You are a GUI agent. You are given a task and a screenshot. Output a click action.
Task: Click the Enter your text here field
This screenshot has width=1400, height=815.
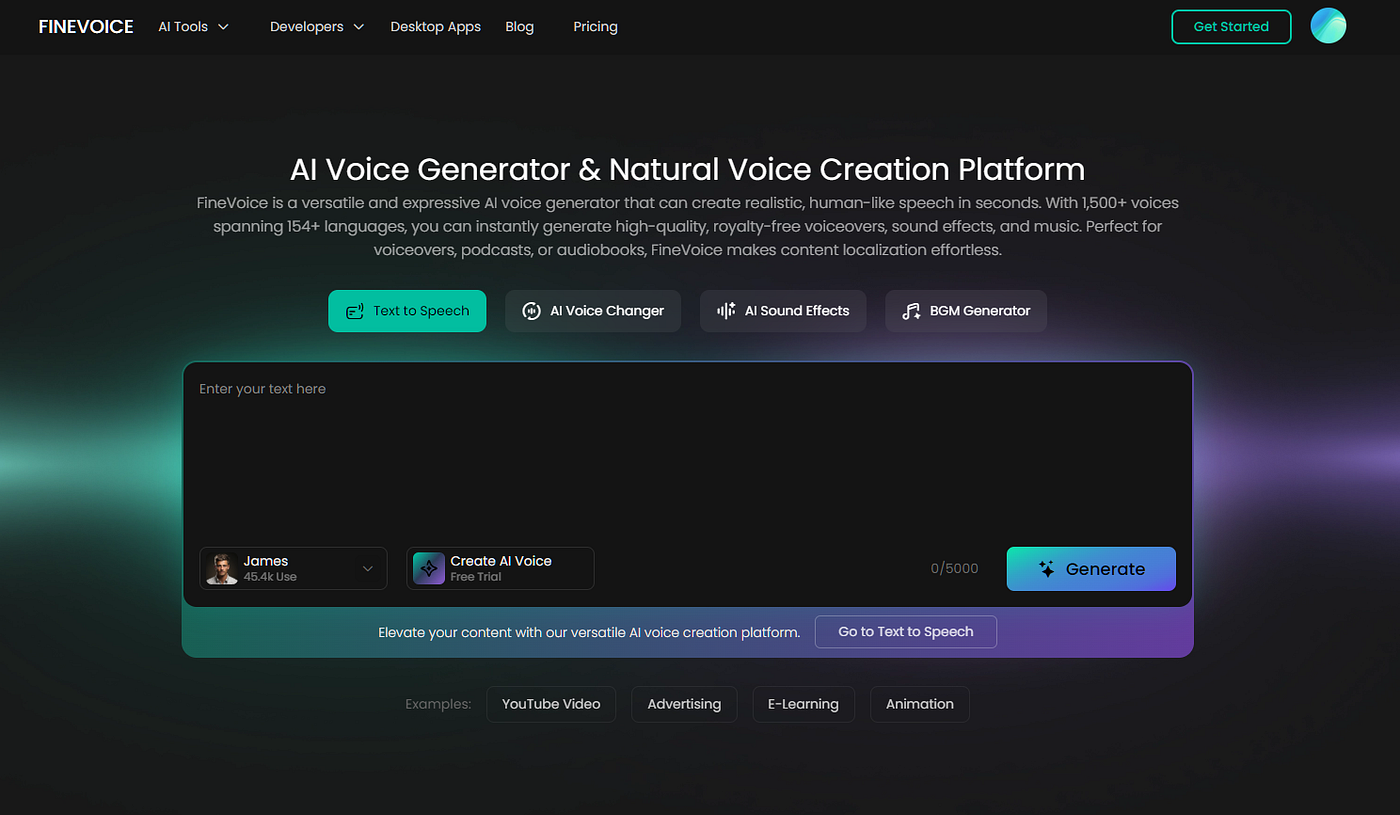(688, 455)
